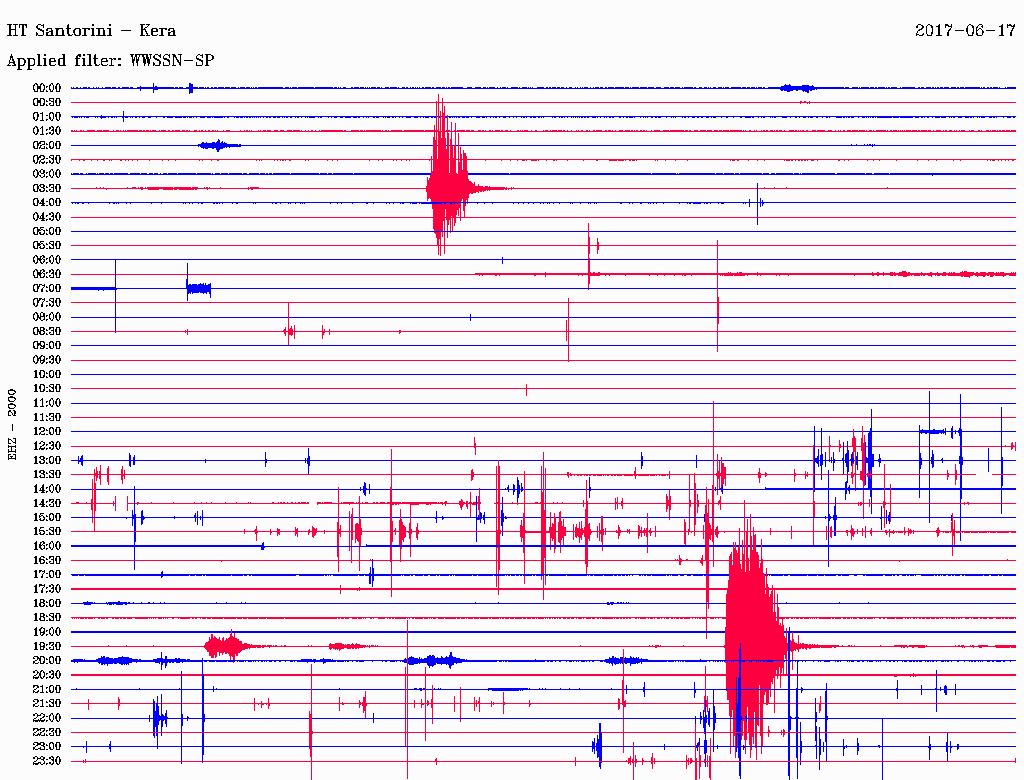Click the 18:30 time label

(47, 618)
